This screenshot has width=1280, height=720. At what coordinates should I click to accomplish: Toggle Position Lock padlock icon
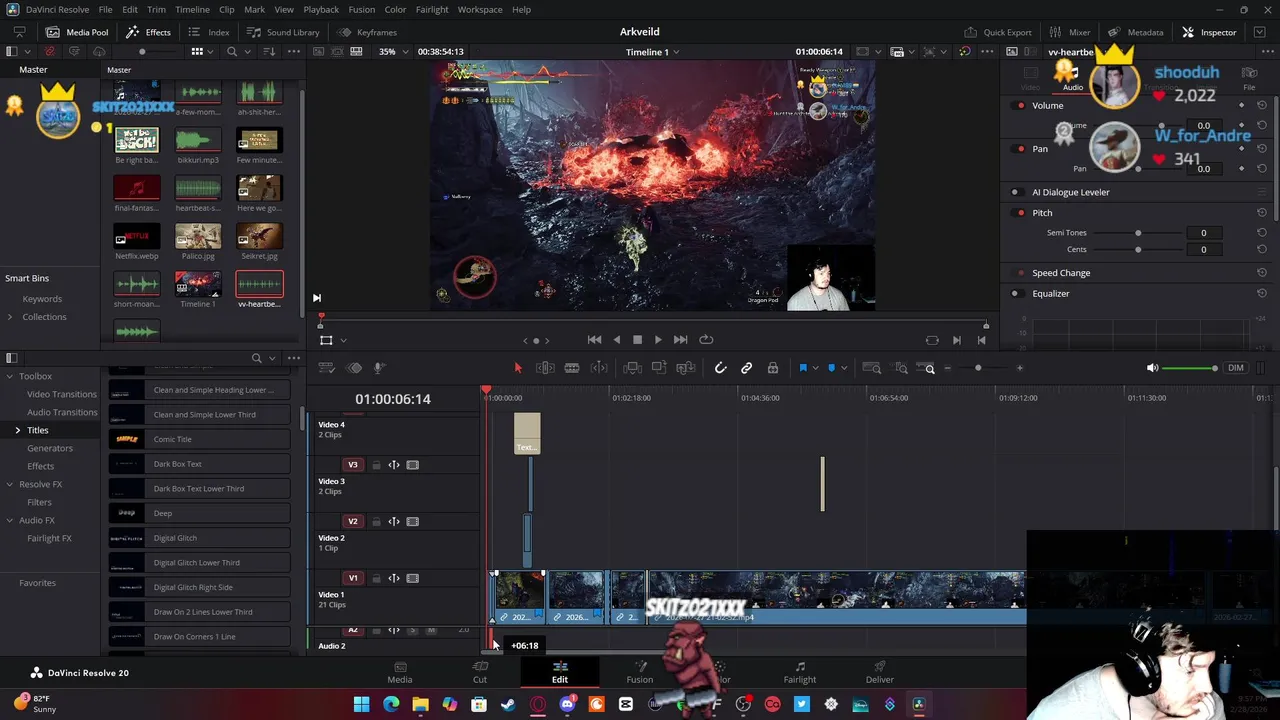[x=772, y=368]
